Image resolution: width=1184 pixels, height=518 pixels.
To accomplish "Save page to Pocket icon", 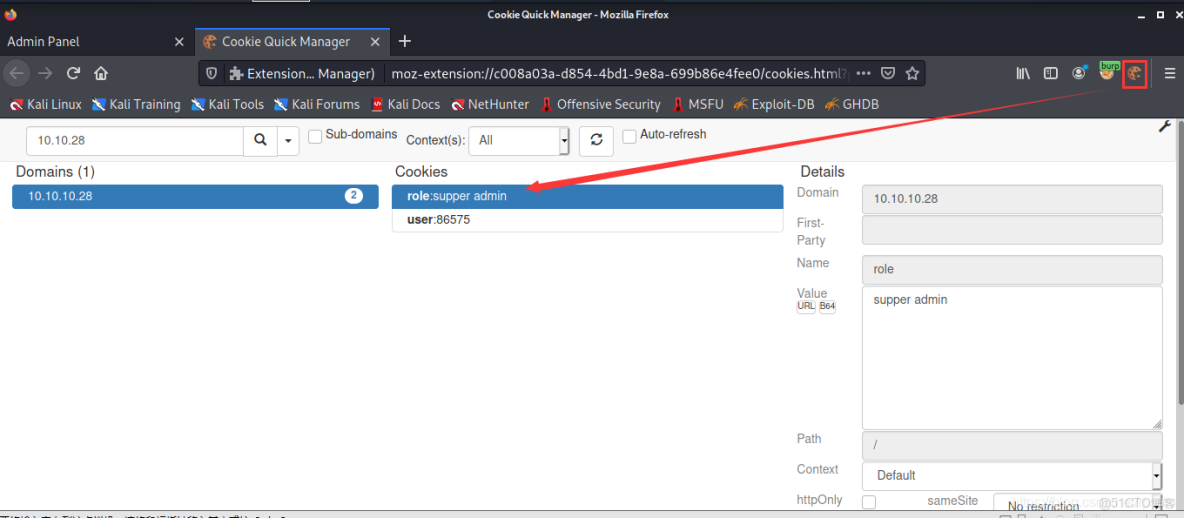I will tap(889, 73).
